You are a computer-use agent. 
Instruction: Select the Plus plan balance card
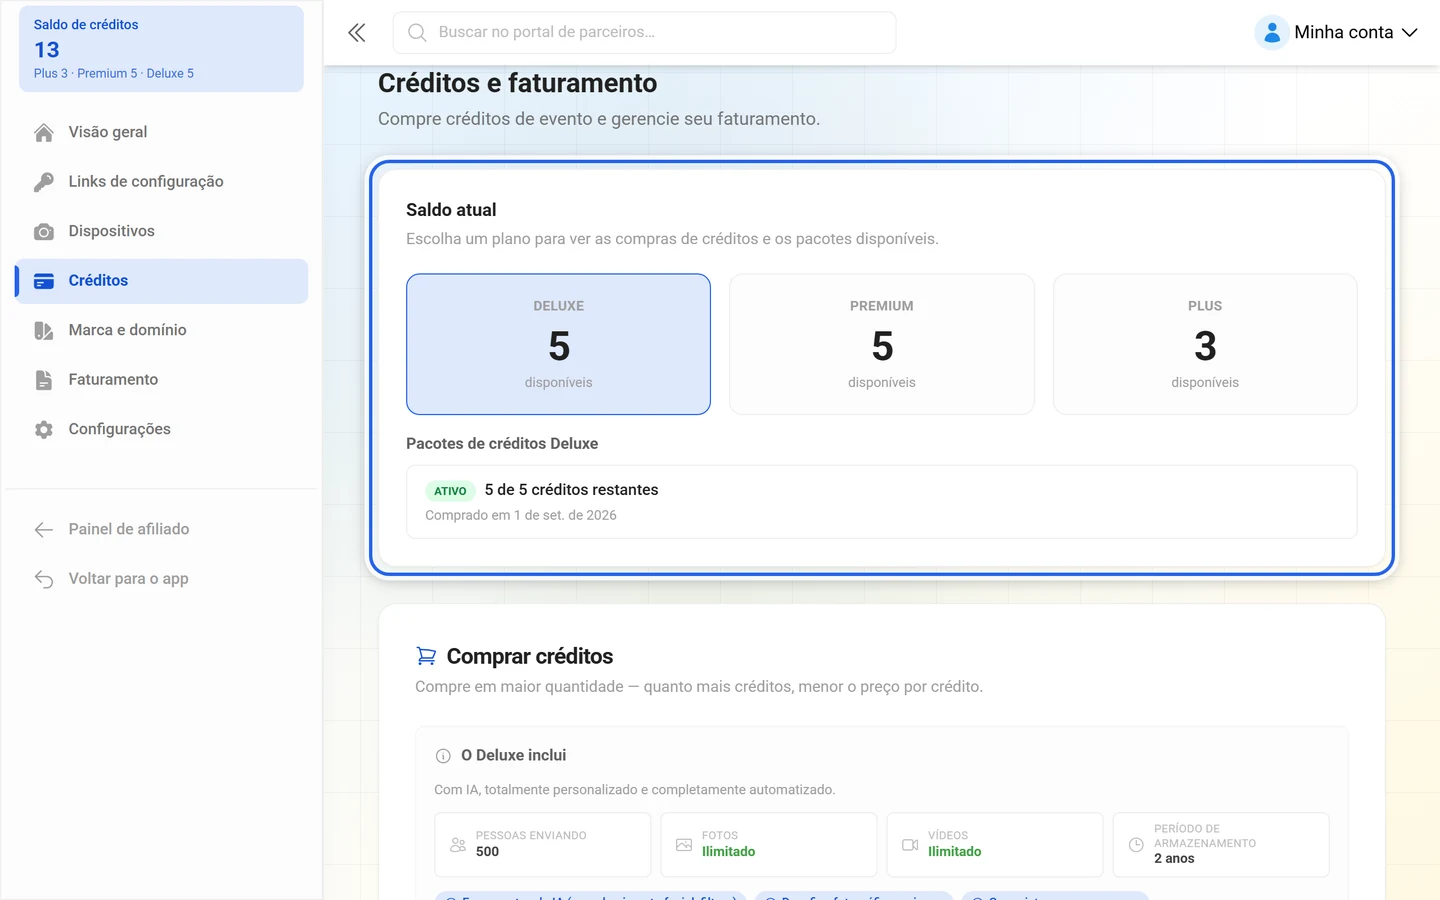(1205, 344)
